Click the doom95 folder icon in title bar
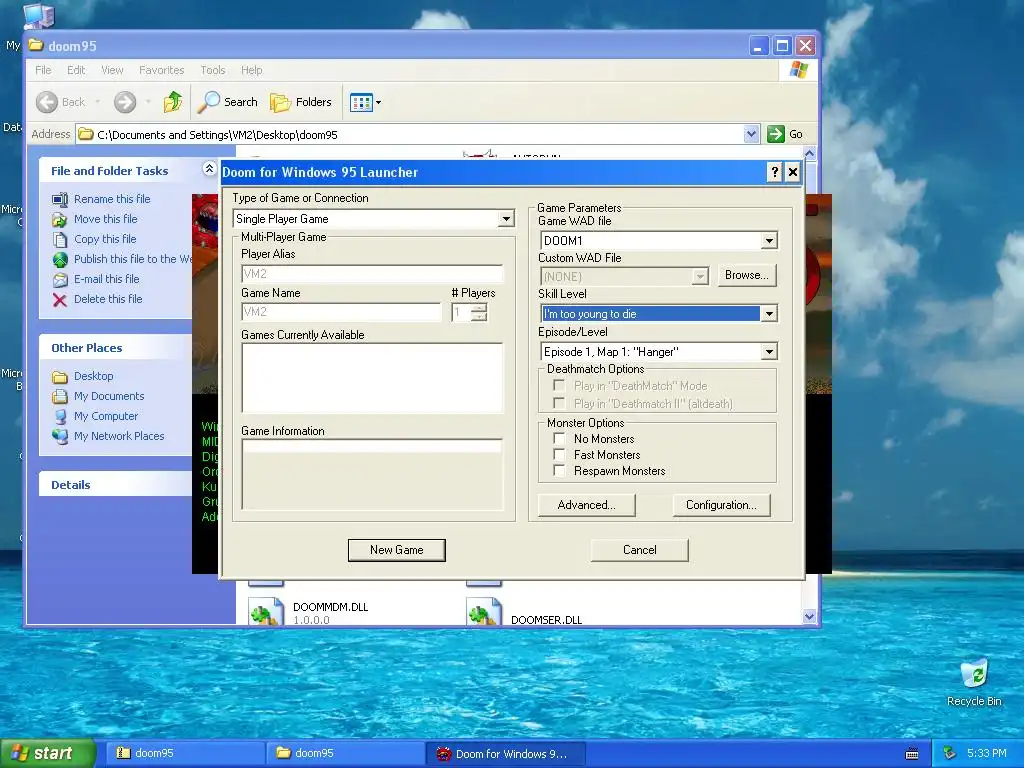Image resolution: width=1024 pixels, height=768 pixels. (x=37, y=46)
